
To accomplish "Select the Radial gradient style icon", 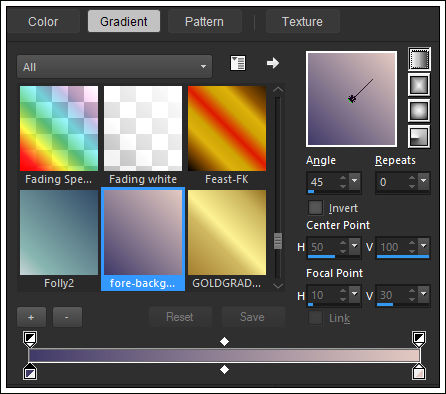I will pyautogui.click(x=419, y=136).
